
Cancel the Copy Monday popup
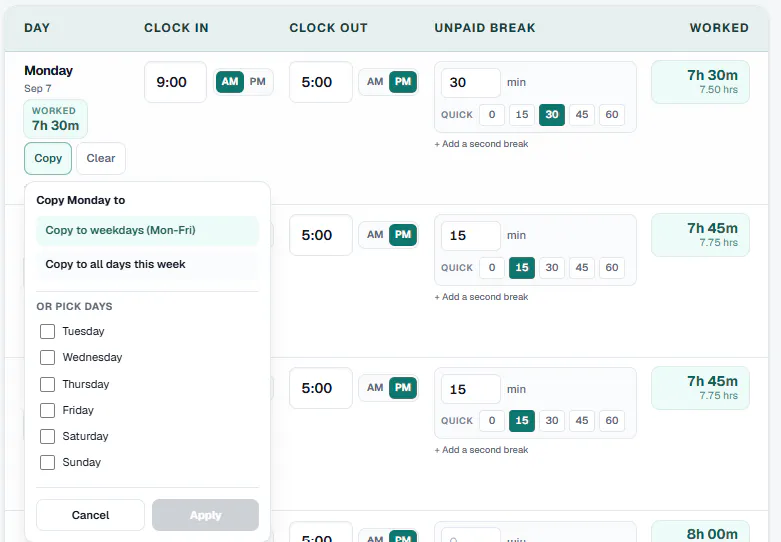[90, 515]
